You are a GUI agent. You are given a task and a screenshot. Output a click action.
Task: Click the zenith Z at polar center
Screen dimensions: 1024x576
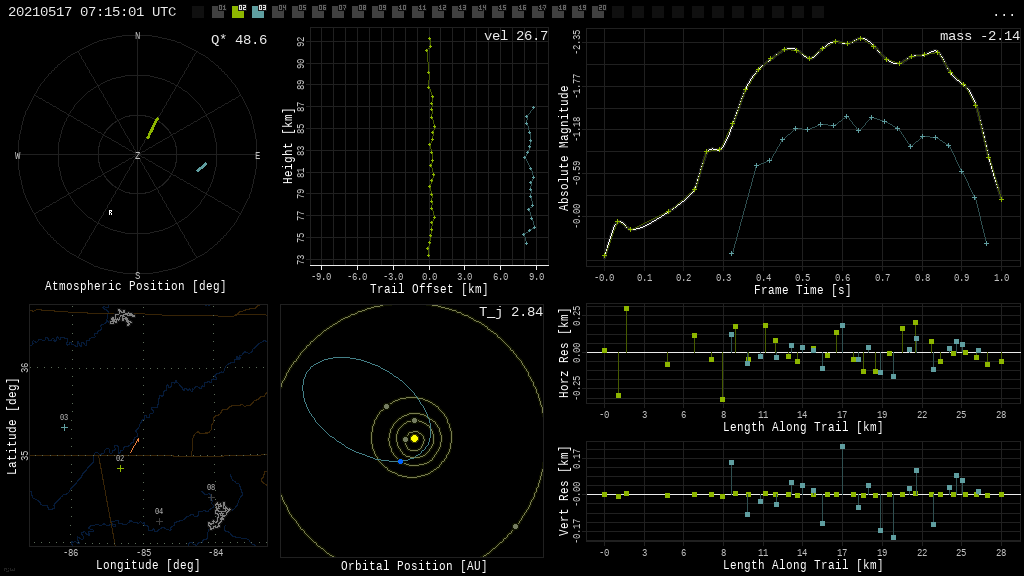pos(138,156)
